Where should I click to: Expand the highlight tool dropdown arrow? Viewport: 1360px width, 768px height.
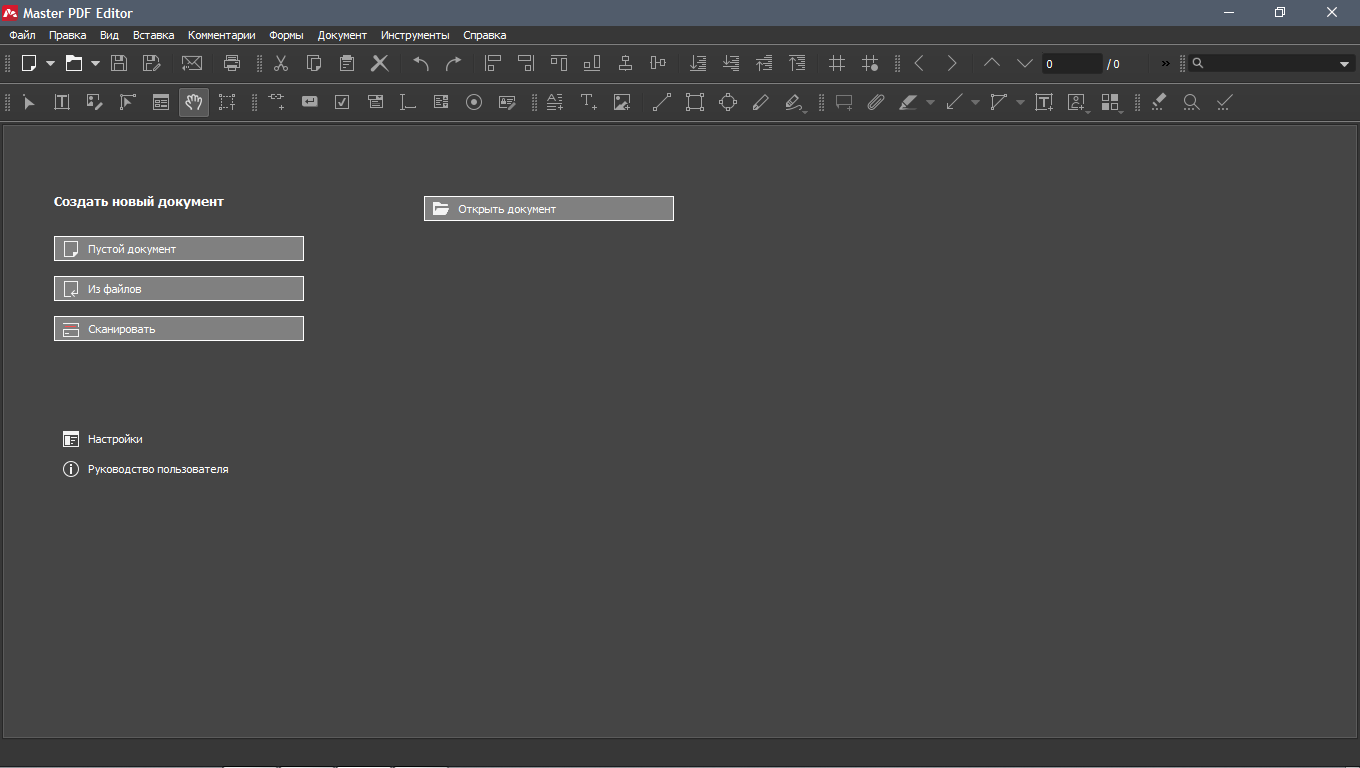point(930,102)
